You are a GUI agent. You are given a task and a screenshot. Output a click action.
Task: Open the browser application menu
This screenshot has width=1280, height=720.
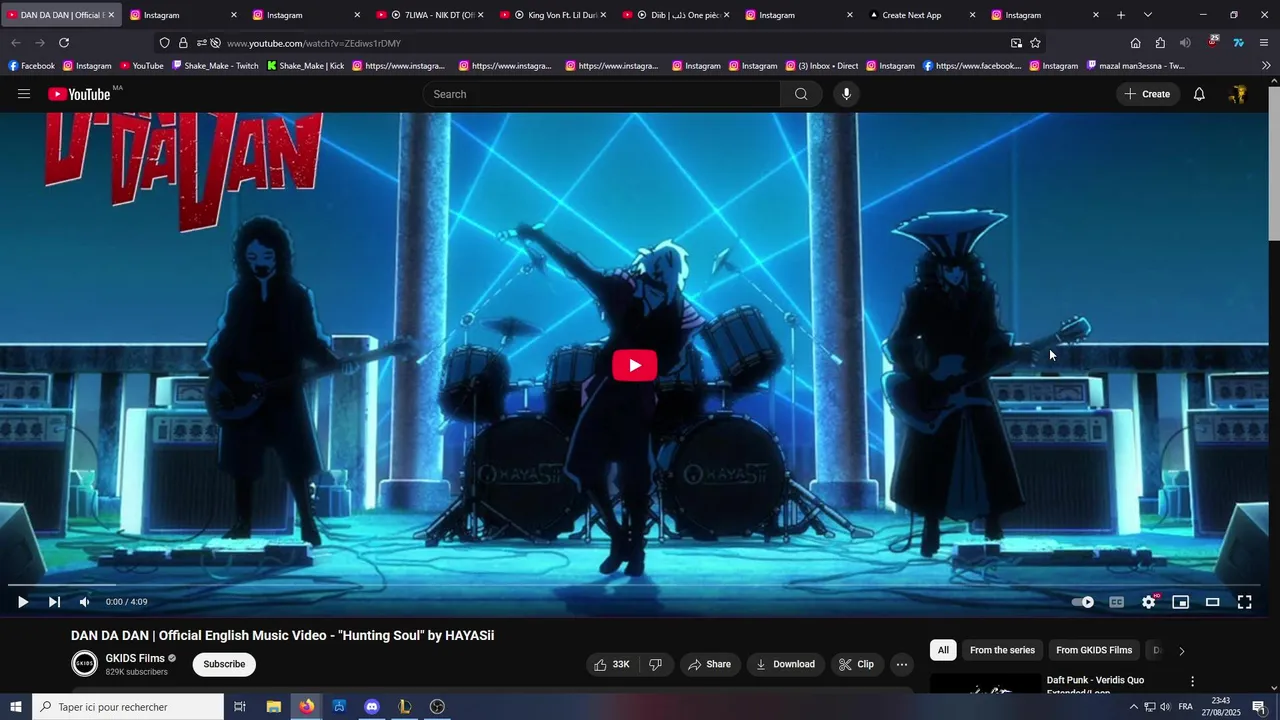[1264, 43]
